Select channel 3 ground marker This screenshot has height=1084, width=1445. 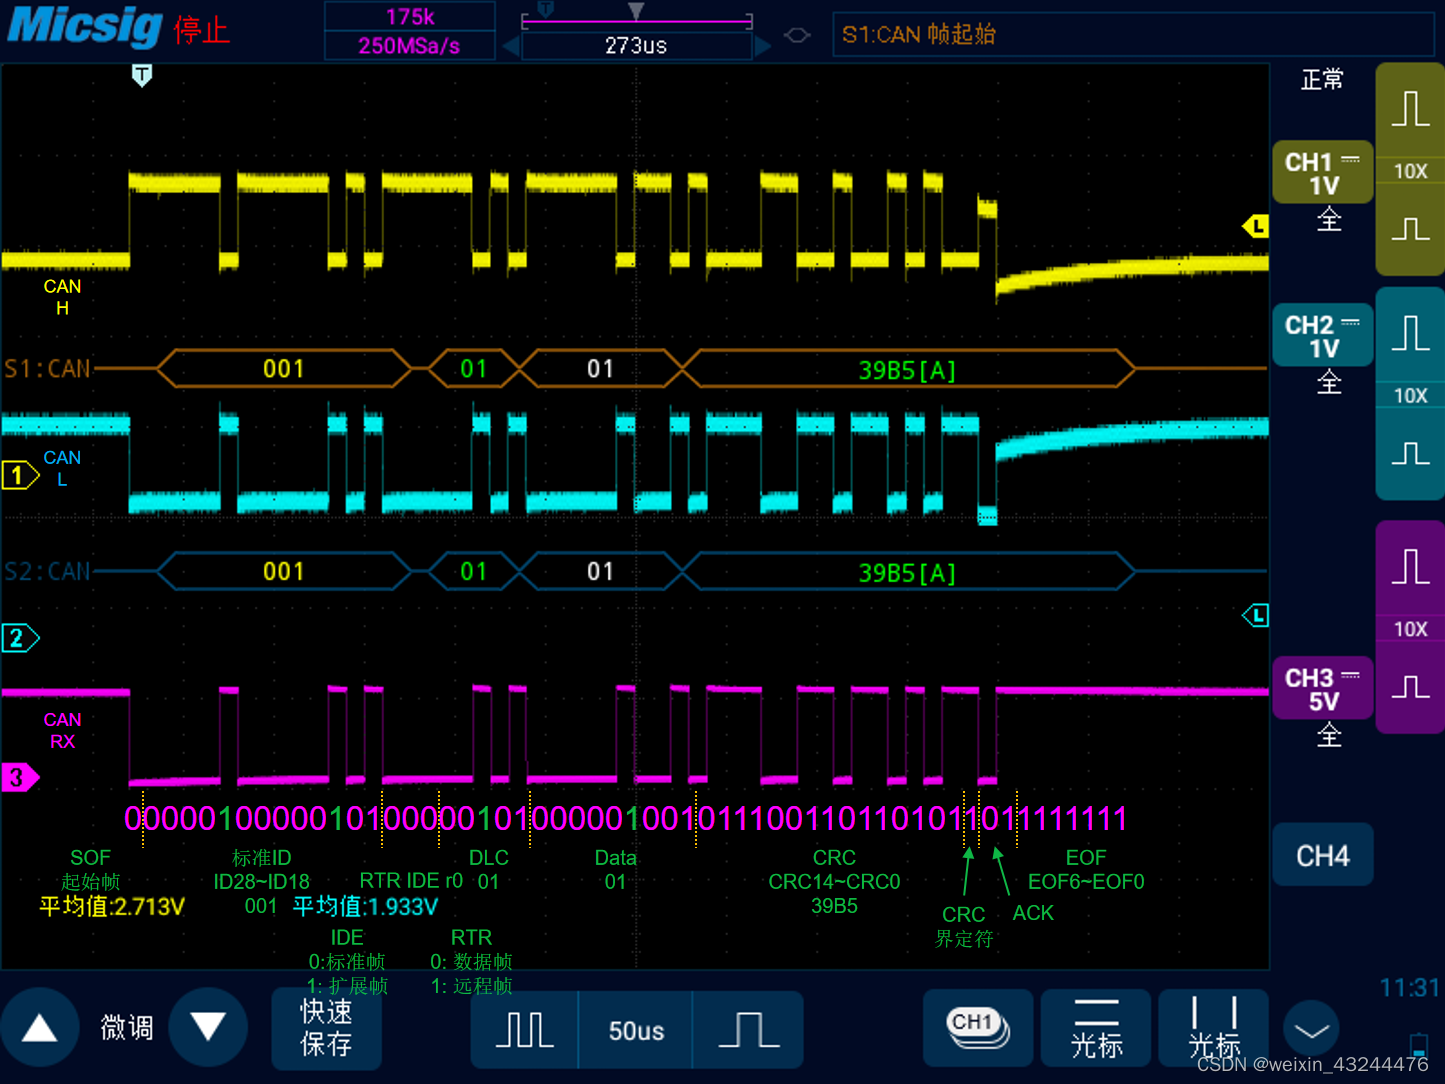coord(20,777)
